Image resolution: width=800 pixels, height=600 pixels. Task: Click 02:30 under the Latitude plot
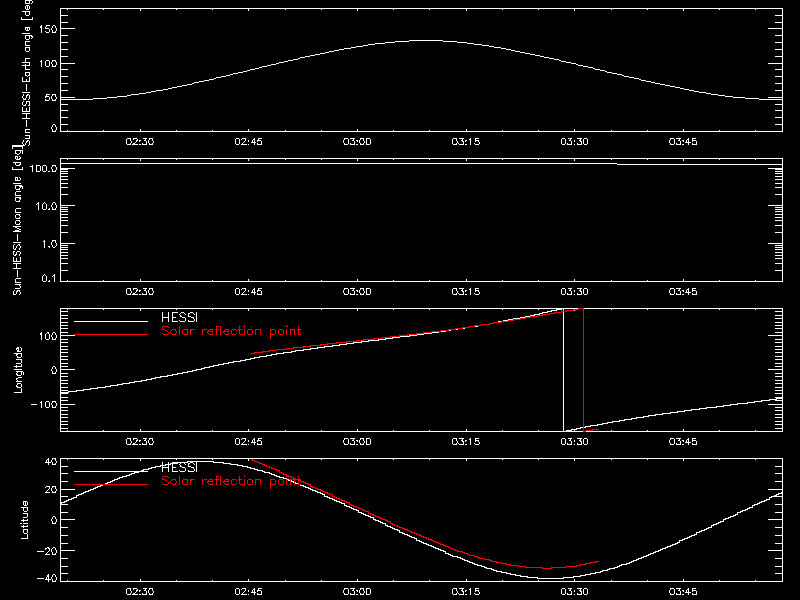click(x=140, y=591)
